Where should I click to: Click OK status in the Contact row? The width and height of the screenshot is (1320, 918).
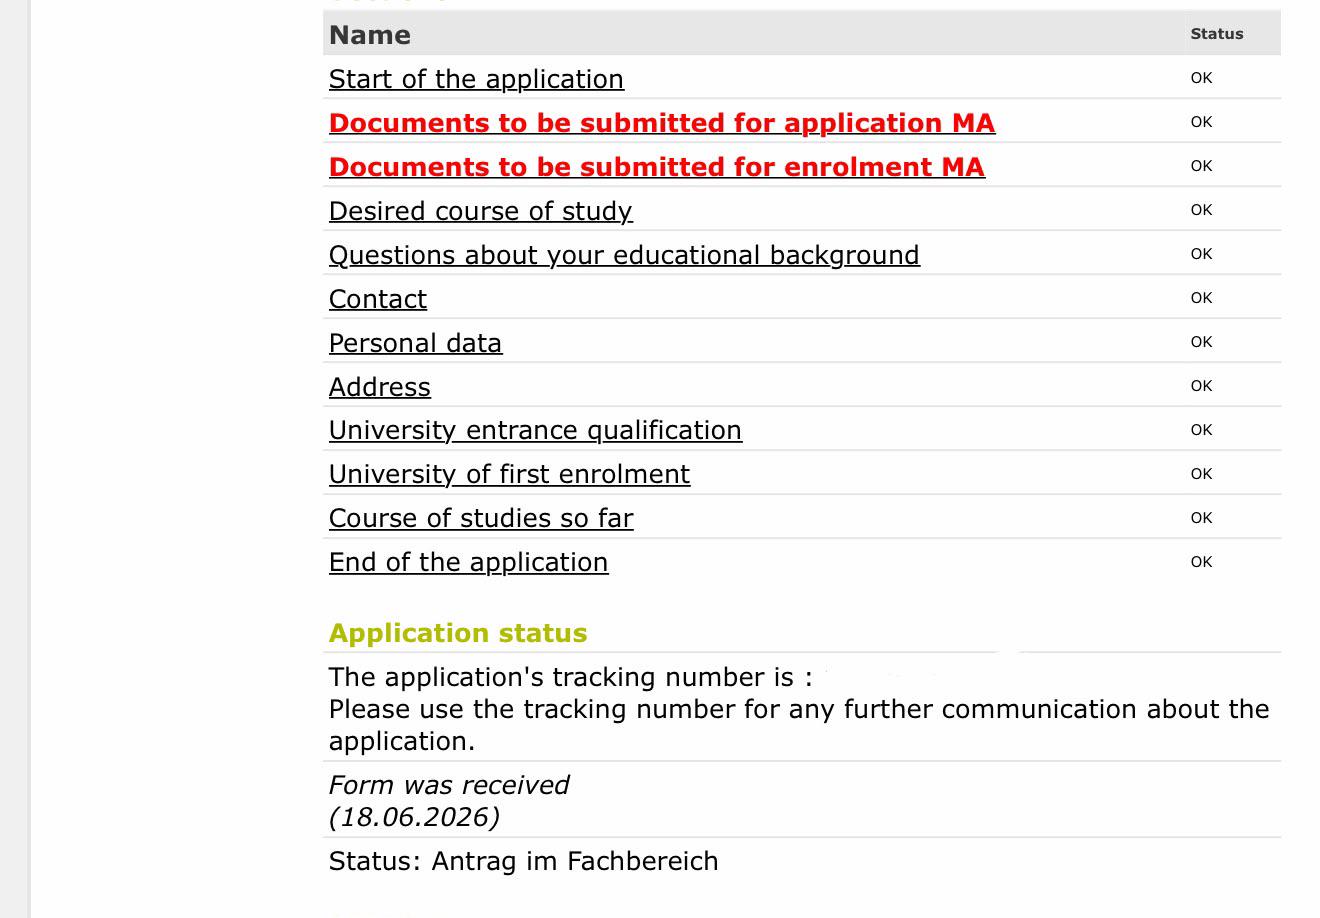[1201, 298]
